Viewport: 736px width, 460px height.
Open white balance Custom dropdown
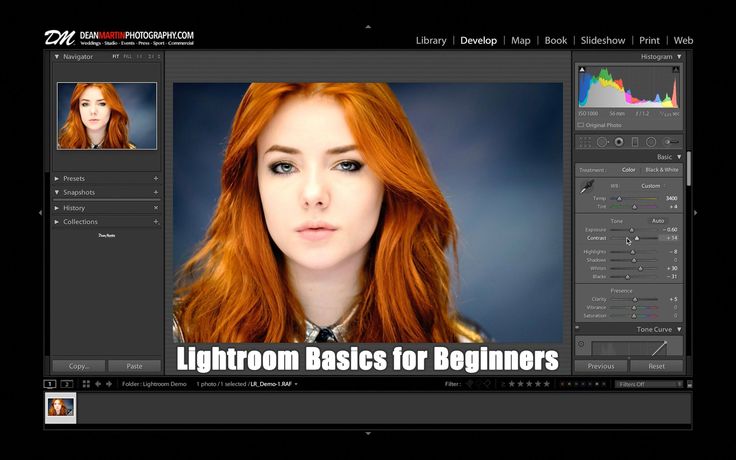[653, 186]
